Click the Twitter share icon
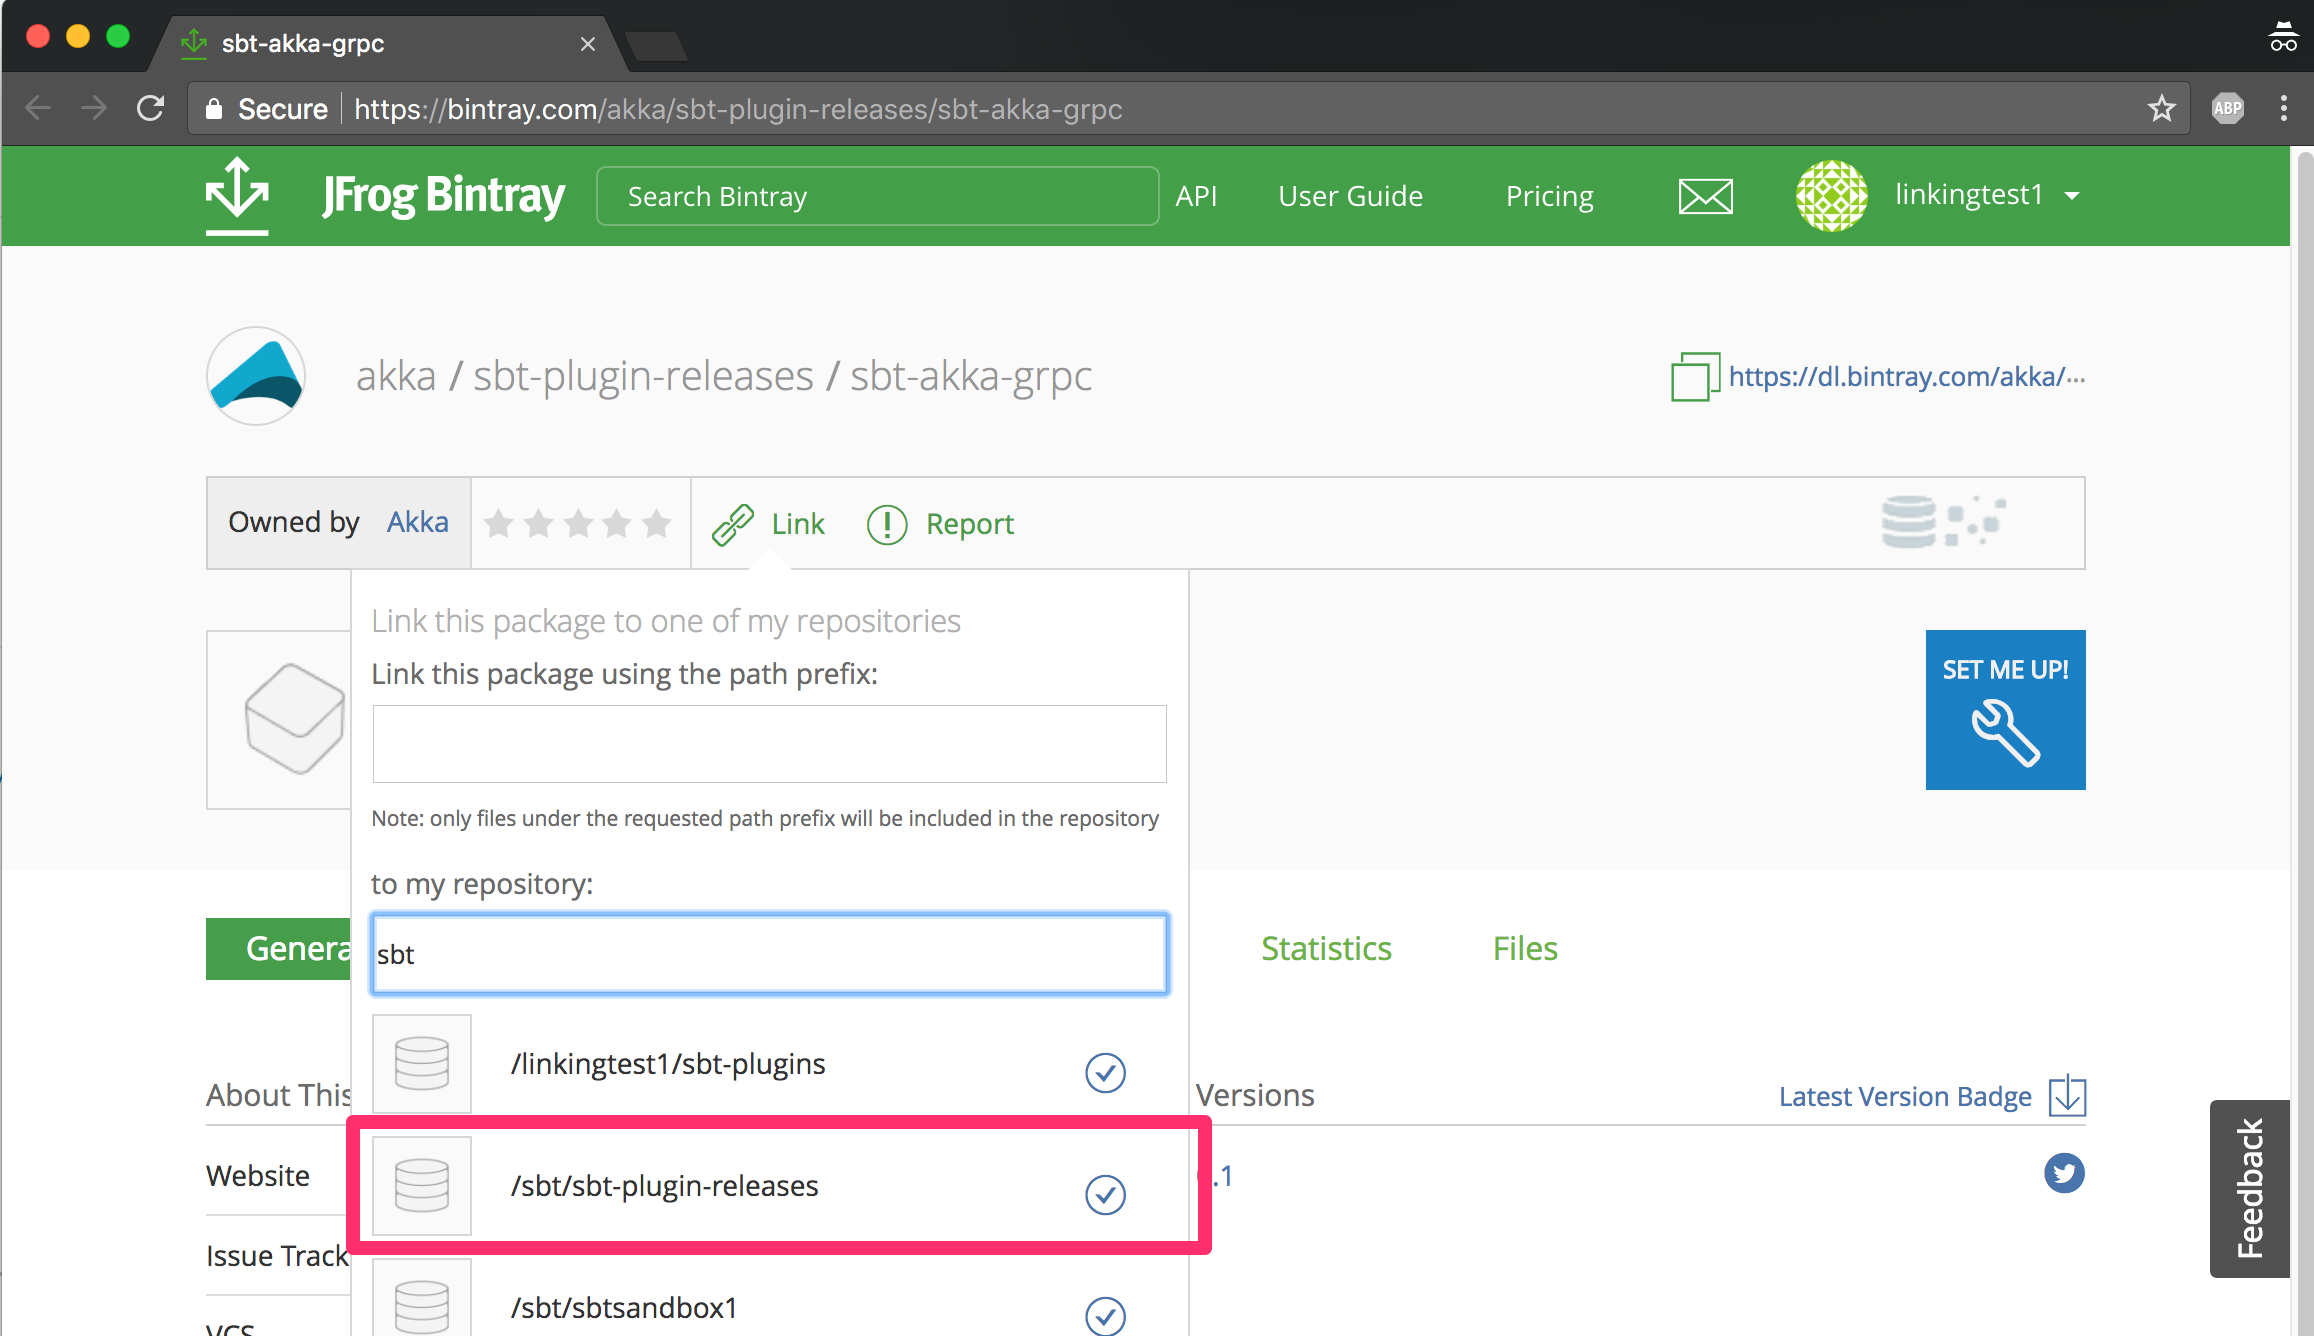The image size is (2314, 1336). point(2066,1174)
